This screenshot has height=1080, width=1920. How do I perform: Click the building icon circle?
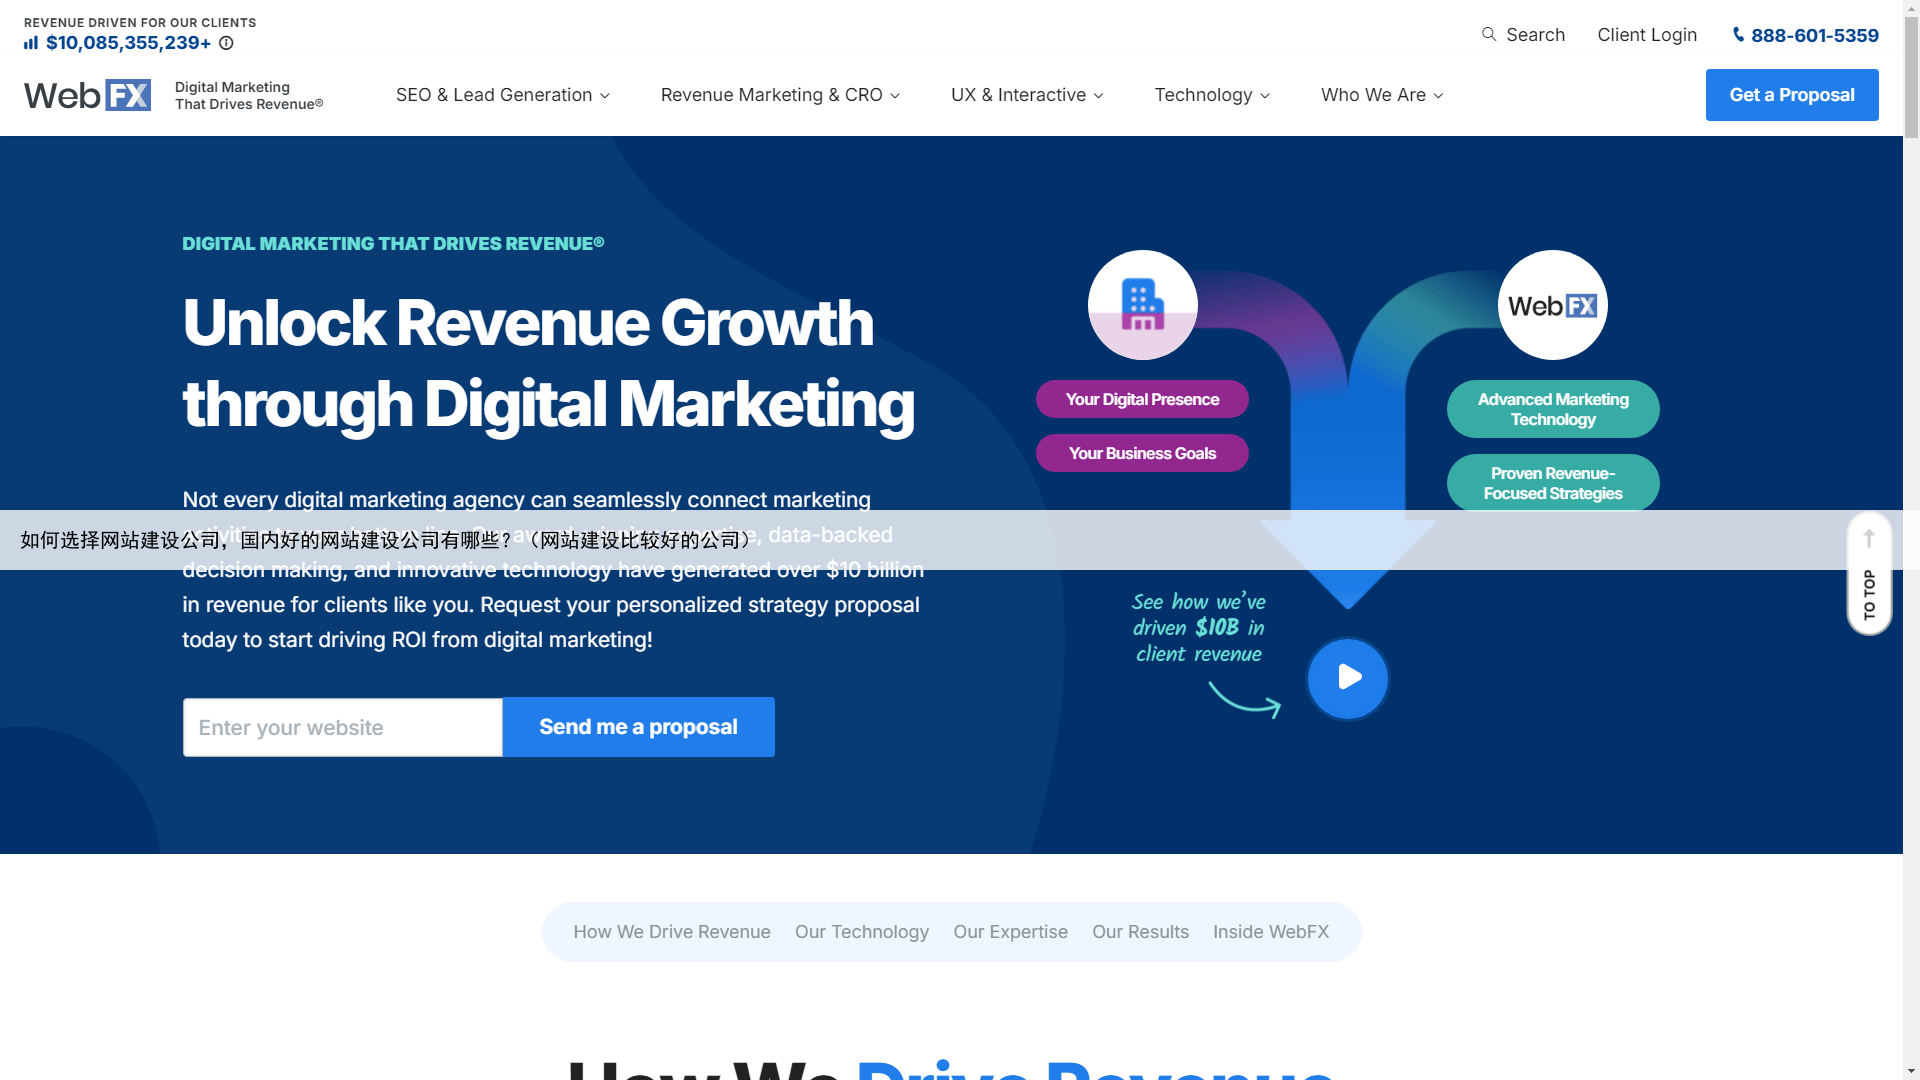(1142, 305)
